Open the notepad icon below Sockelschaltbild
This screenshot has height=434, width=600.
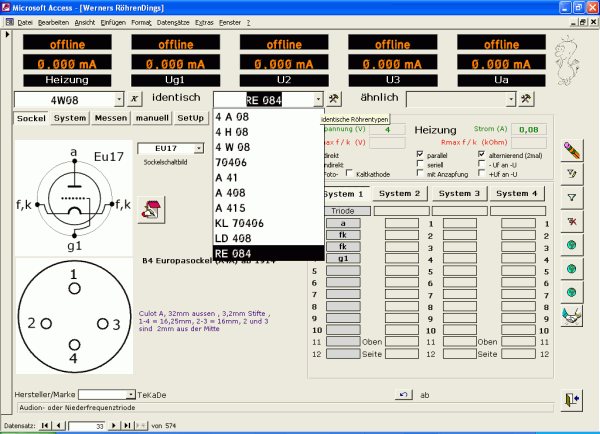coord(151,210)
